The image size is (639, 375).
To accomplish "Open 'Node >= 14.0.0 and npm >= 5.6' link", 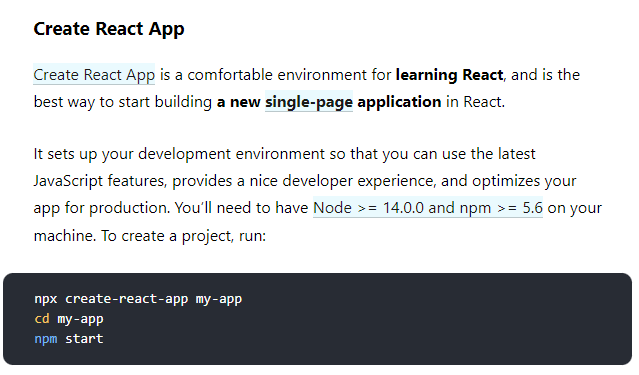I will coord(428,208).
